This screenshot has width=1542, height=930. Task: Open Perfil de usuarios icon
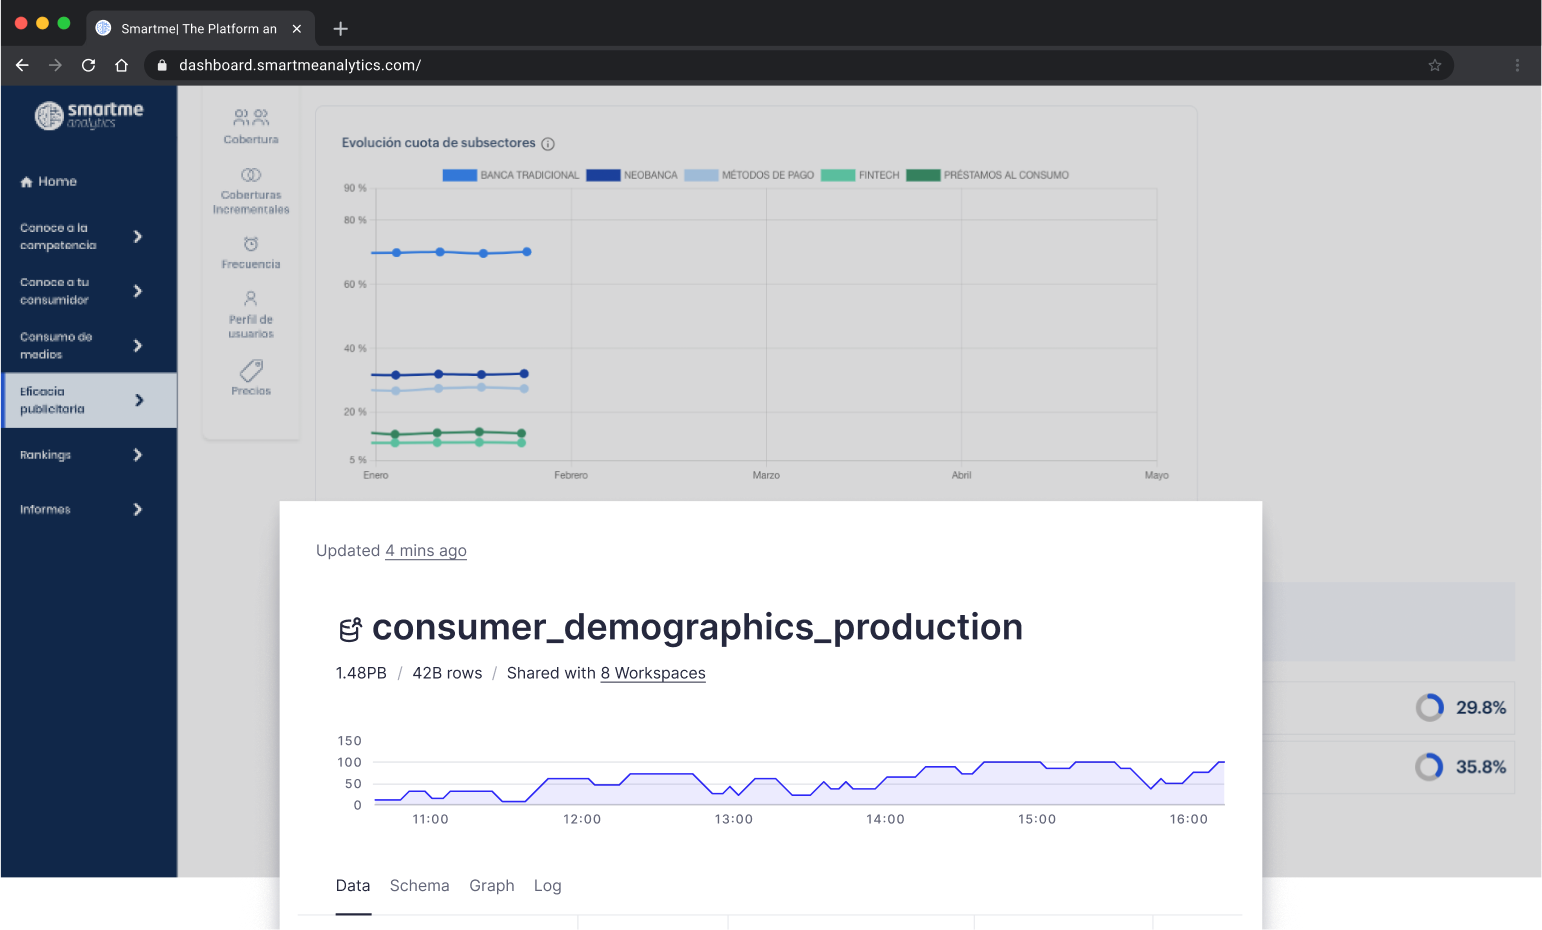coord(251,299)
